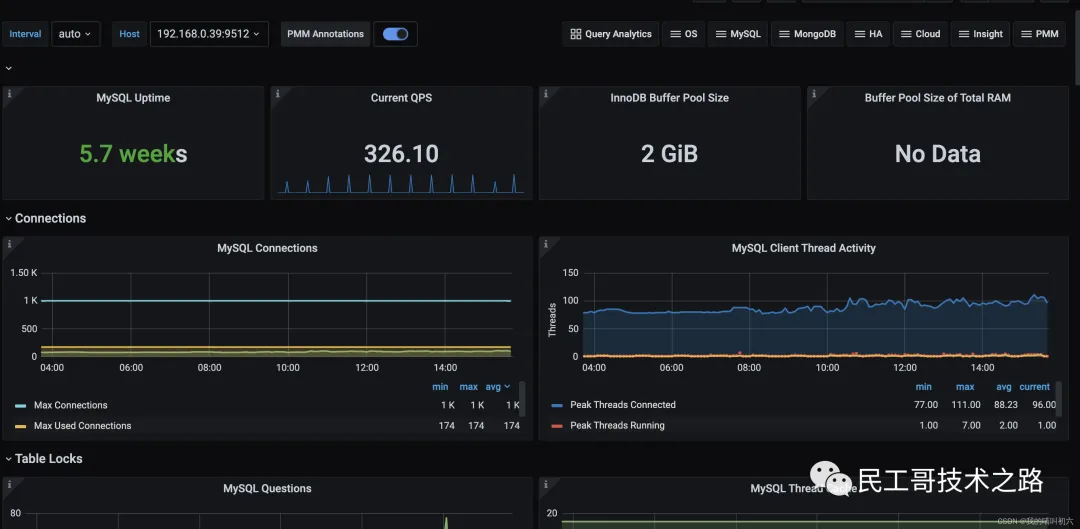This screenshot has height=529, width=1080.
Task: Click info icon on MySQL Client Thread Activity panel
Action: pyautogui.click(x=546, y=244)
